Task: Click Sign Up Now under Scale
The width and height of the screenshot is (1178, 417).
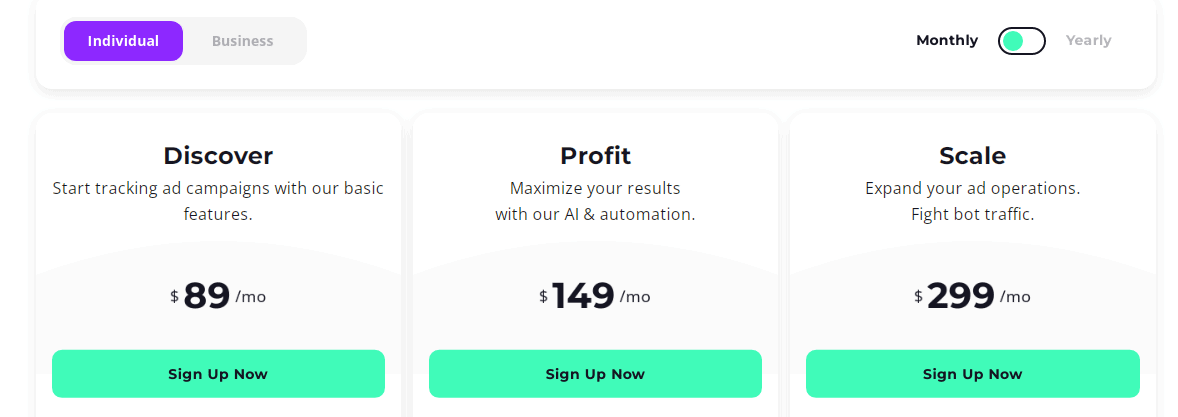Action: point(972,374)
